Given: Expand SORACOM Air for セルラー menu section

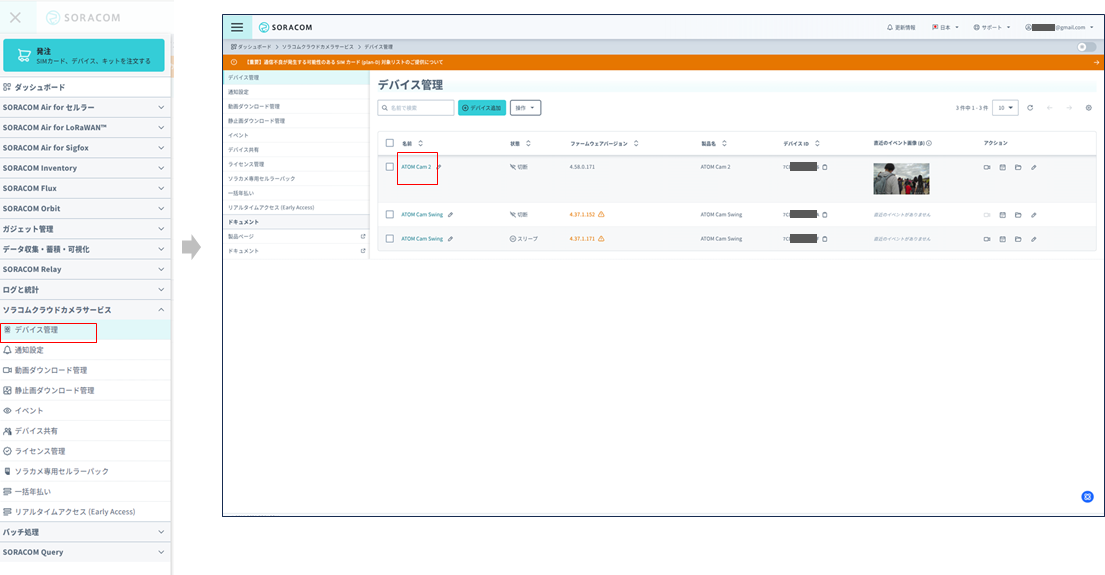Looking at the screenshot, I should point(85,108).
